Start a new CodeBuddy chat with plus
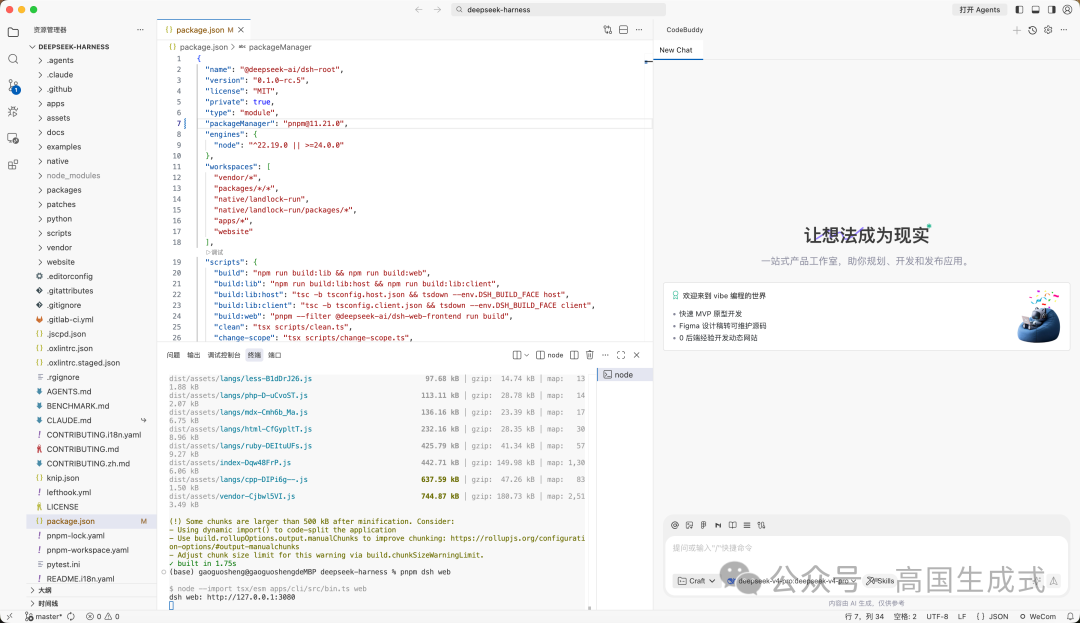Screen dimensions: 1080x623 pos(1017,30)
